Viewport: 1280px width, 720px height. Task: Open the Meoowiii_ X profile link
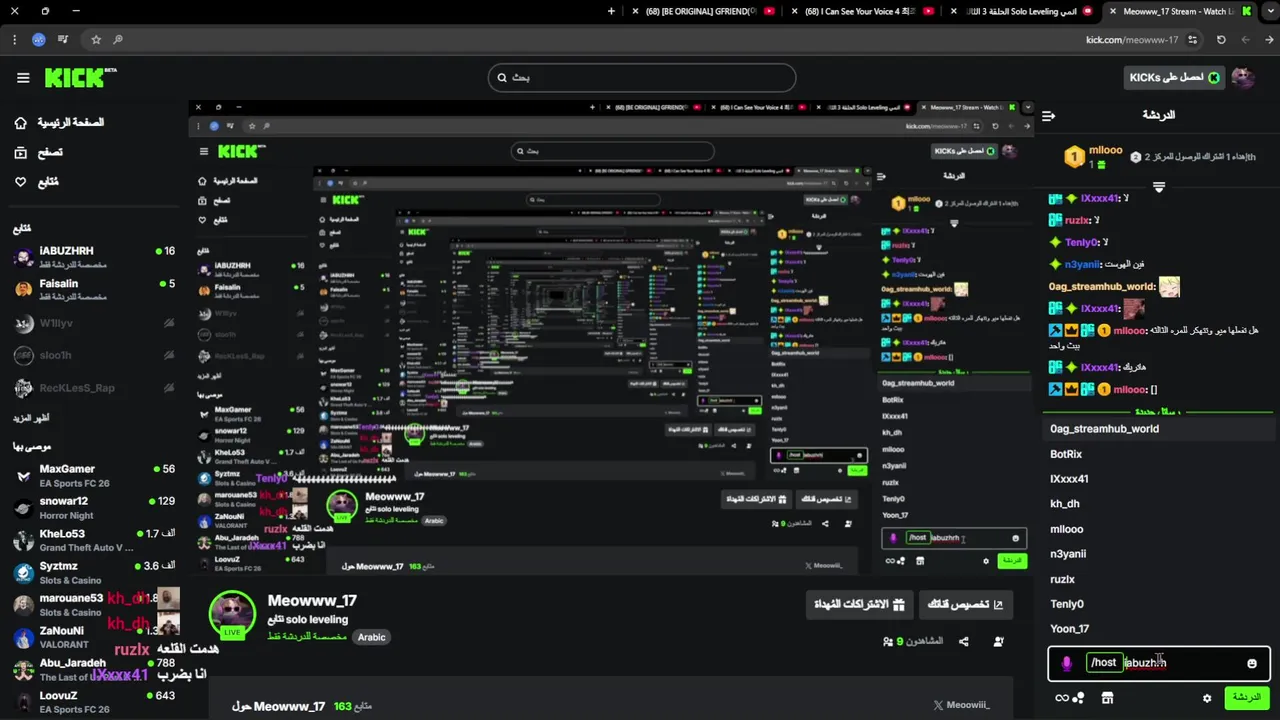point(961,705)
